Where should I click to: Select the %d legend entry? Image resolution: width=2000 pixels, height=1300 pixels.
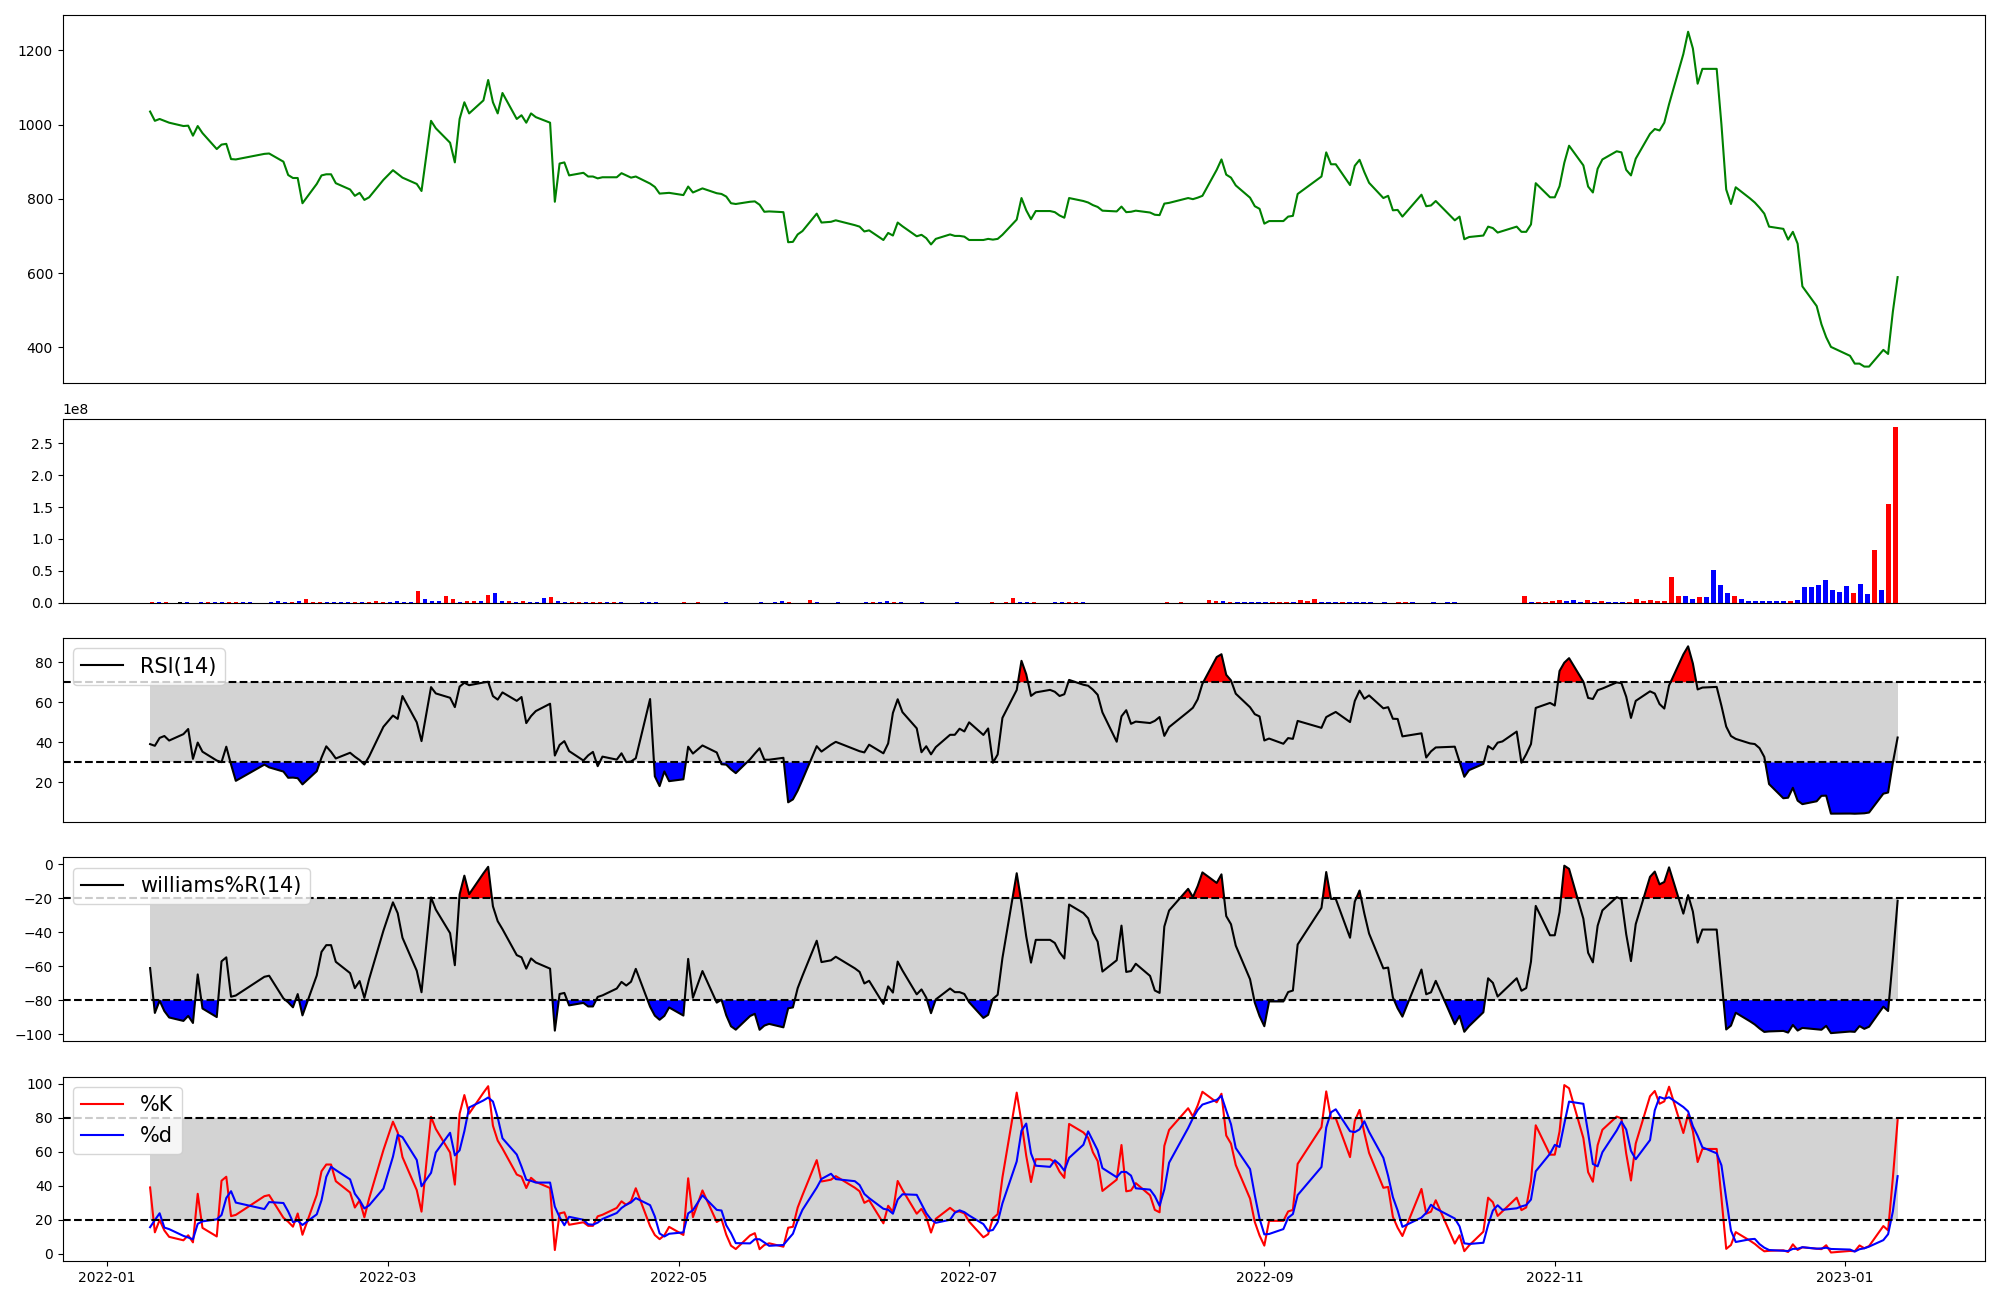pos(156,1135)
